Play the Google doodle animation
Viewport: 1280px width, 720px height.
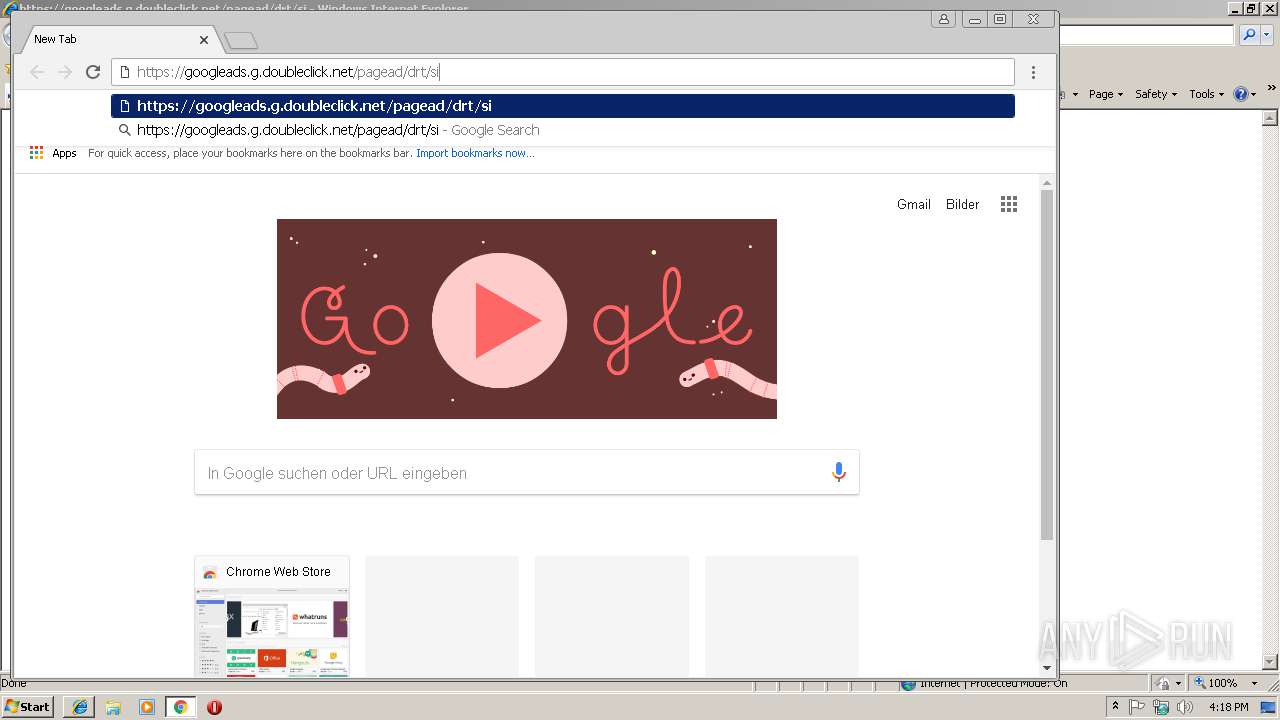pyautogui.click(x=499, y=321)
